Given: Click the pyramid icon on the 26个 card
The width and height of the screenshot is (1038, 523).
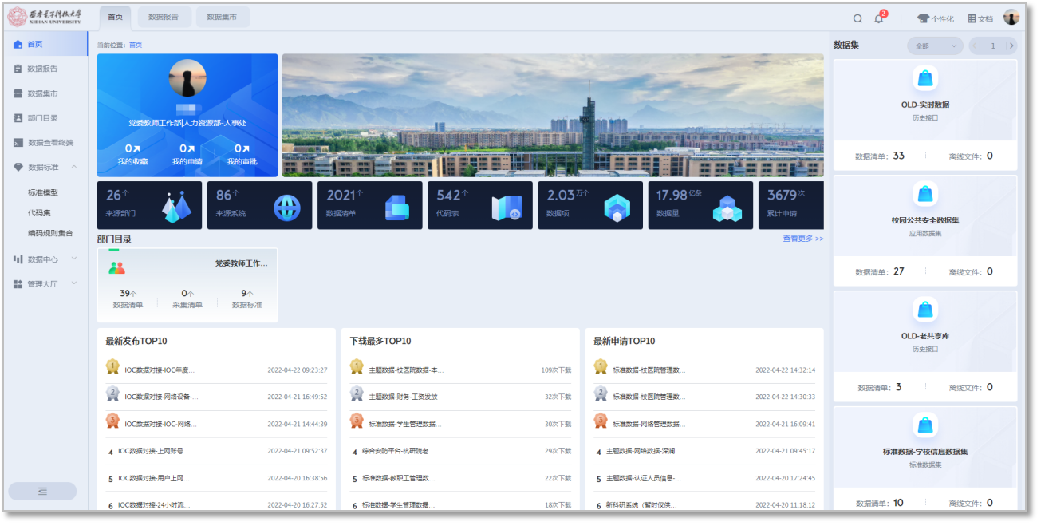Looking at the screenshot, I should 176,208.
